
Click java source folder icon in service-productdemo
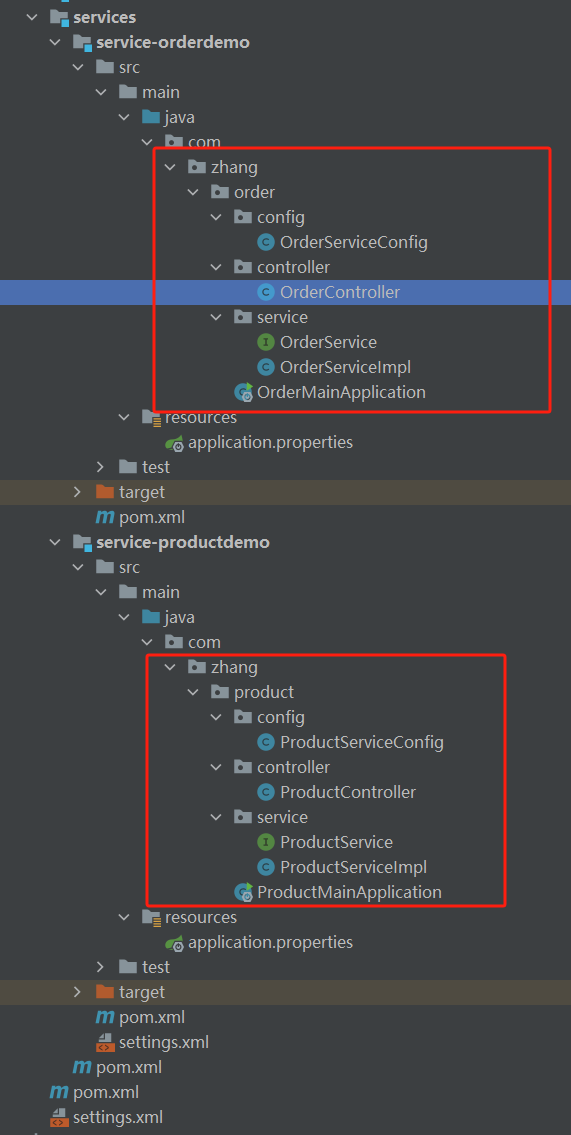(151, 617)
